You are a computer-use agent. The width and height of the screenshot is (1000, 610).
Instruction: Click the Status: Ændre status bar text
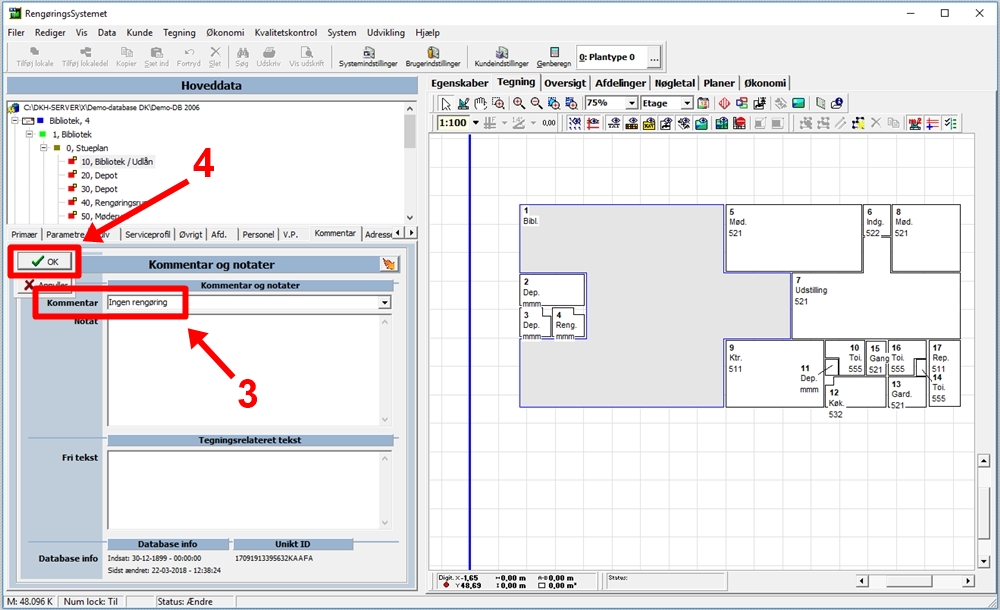[185, 602]
